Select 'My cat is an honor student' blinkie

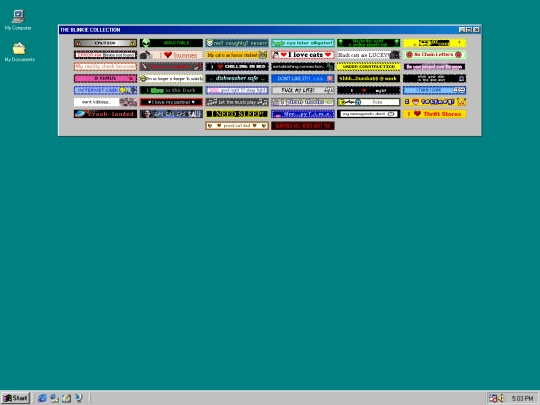coord(237,55)
